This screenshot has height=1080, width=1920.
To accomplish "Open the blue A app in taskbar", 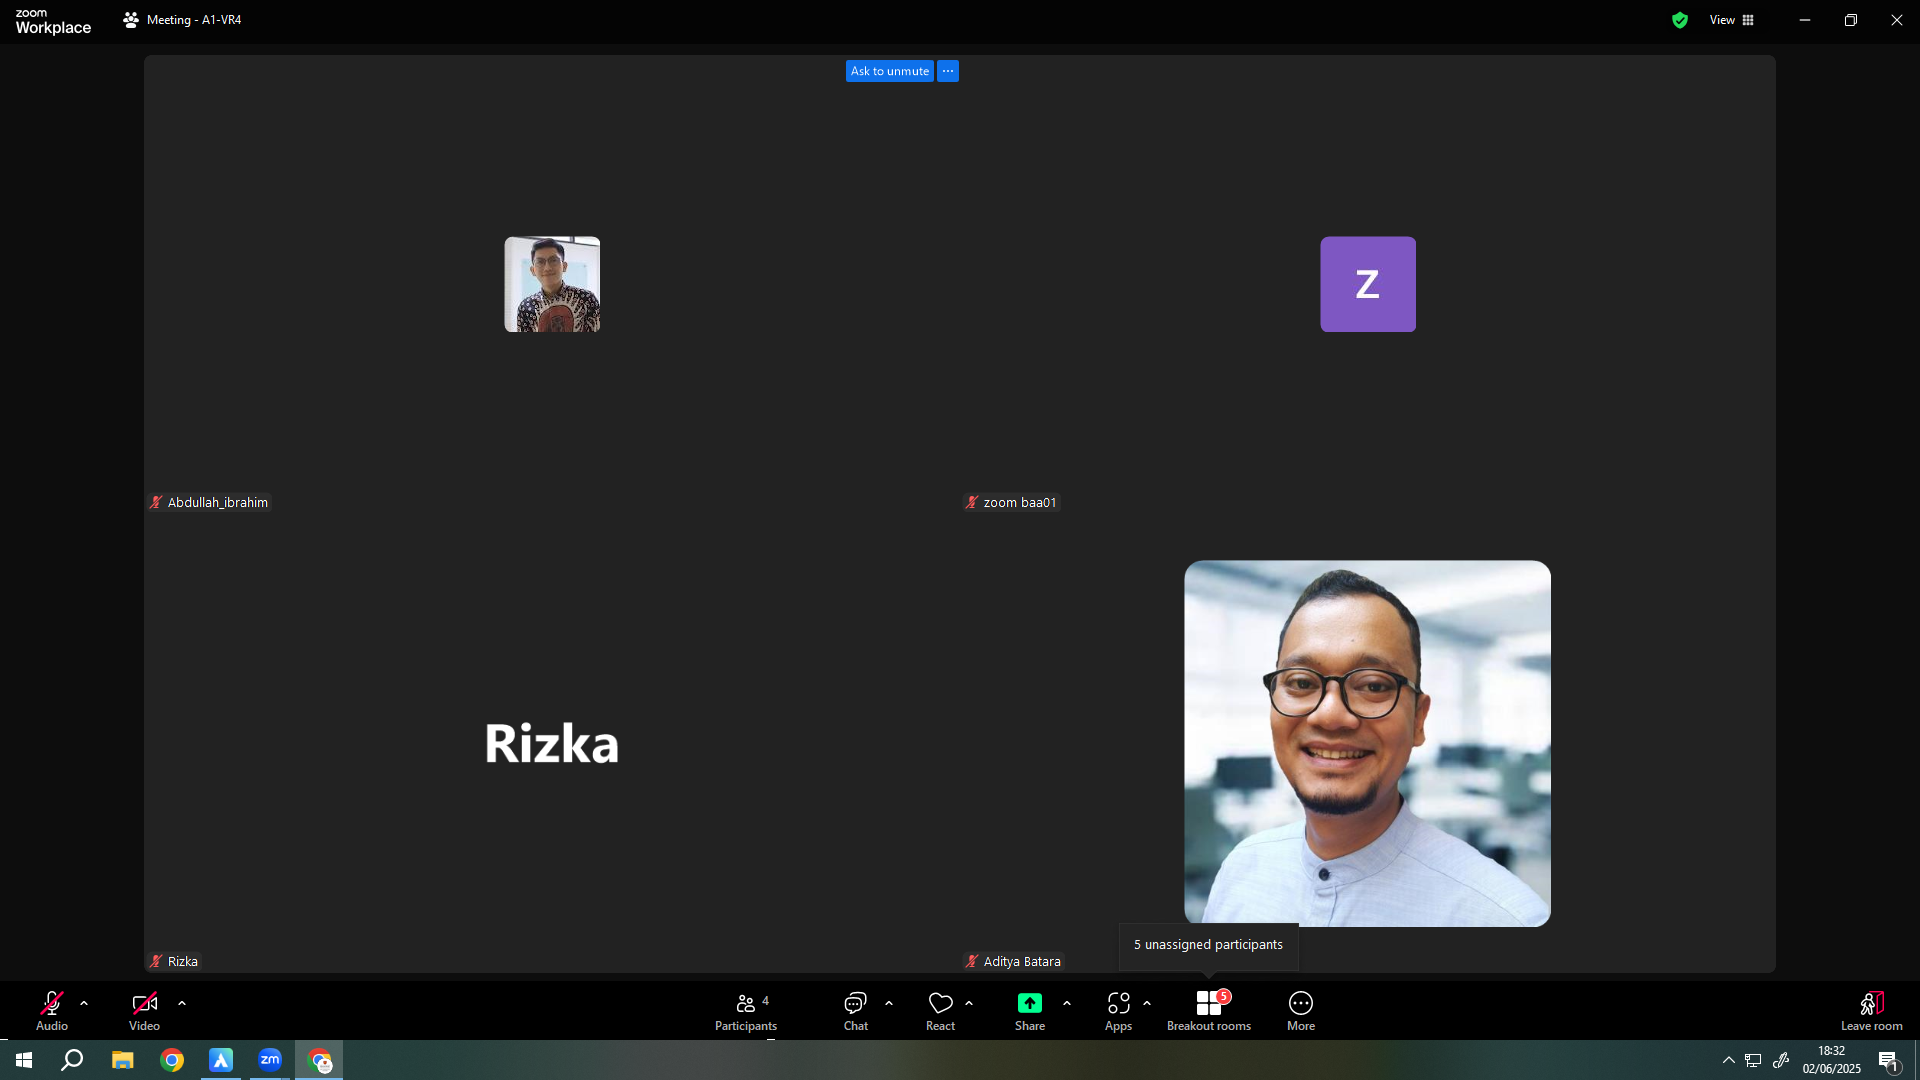I will click(x=221, y=1060).
